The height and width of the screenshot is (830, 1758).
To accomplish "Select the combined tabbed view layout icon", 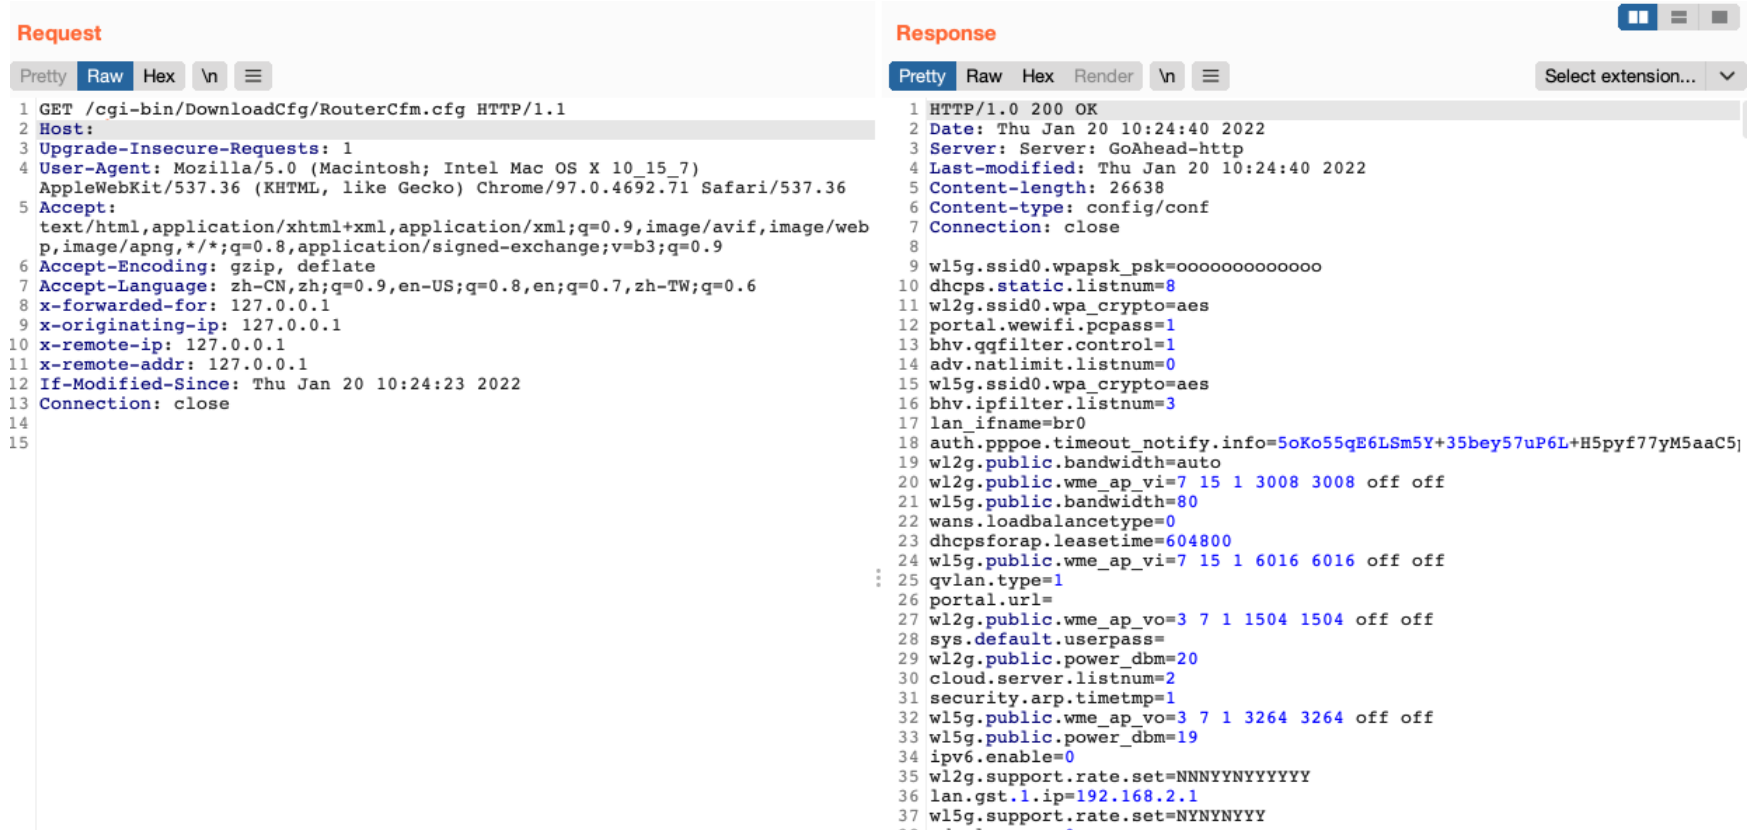I will 1719,17.
